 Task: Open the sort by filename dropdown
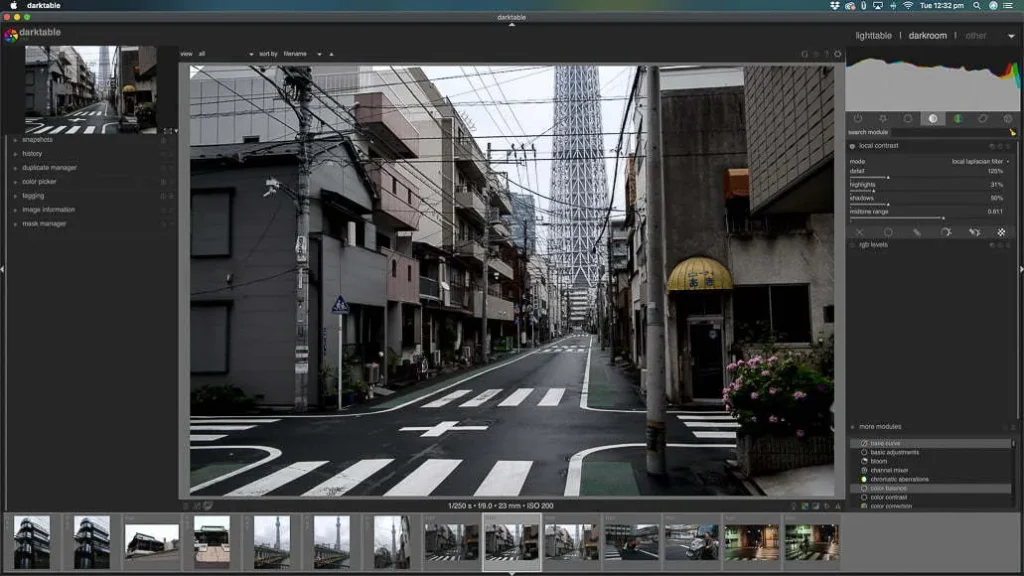coord(301,54)
